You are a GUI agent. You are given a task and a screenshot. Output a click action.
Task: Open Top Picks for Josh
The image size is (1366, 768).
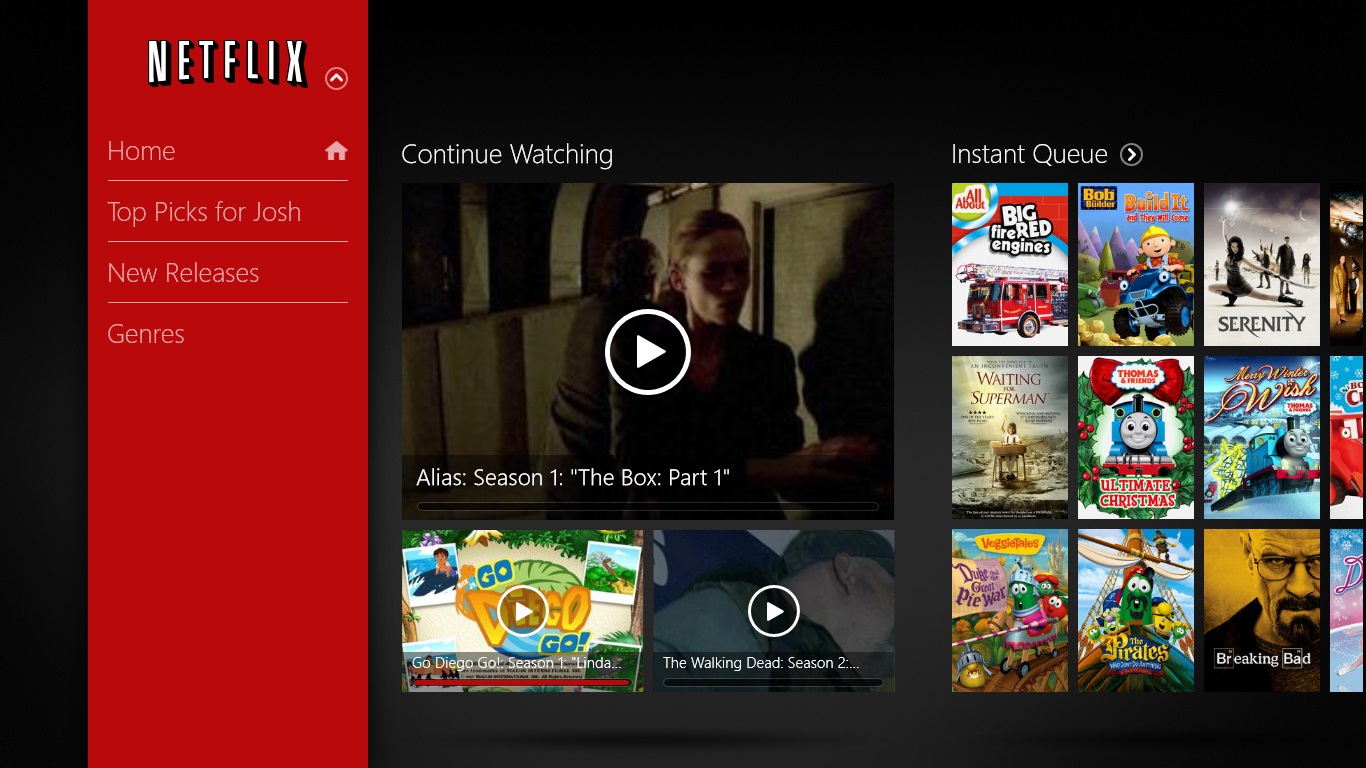204,211
